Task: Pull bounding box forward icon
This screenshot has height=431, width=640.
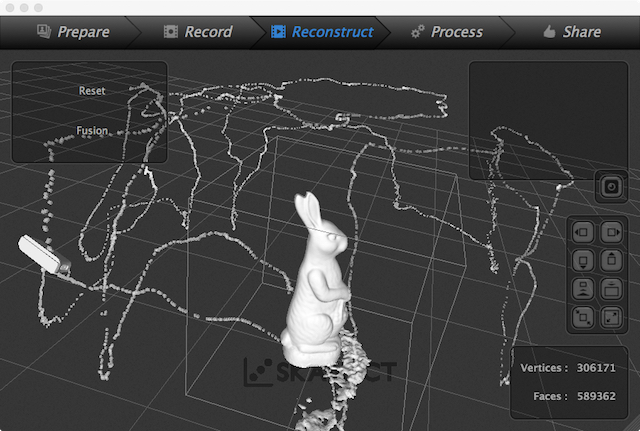Action: coord(611,289)
